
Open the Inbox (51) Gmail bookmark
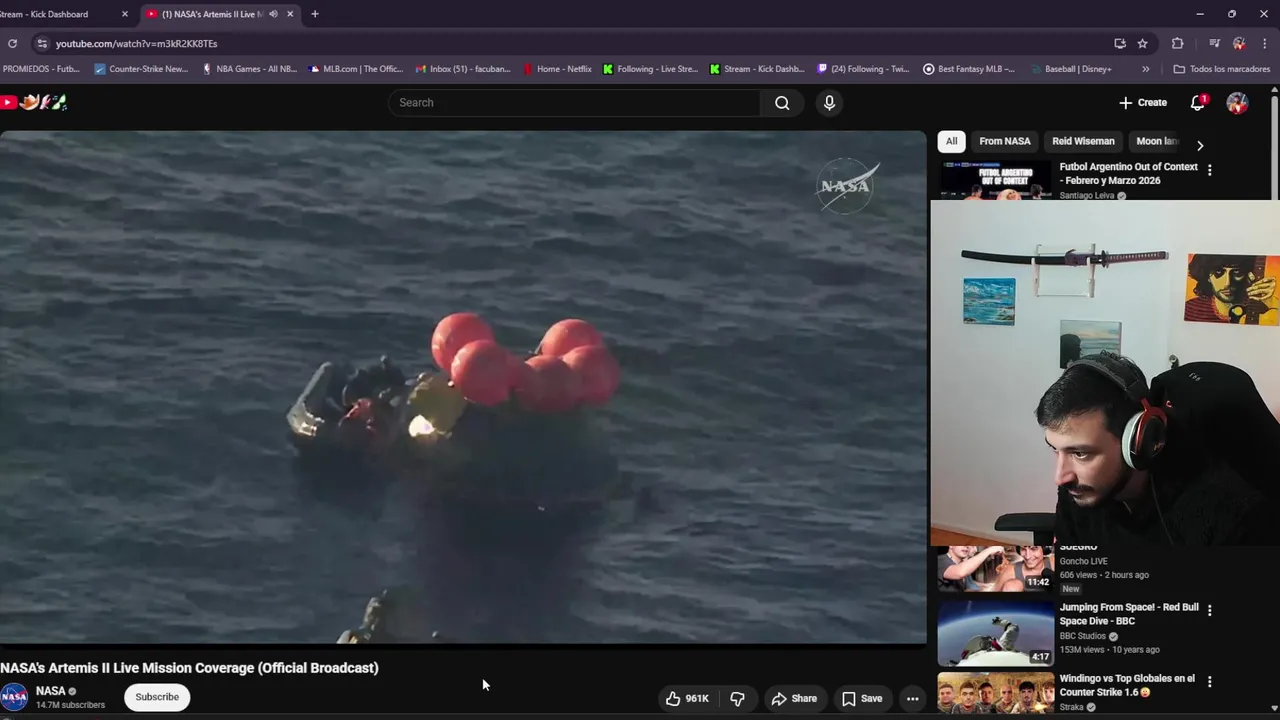(463, 69)
